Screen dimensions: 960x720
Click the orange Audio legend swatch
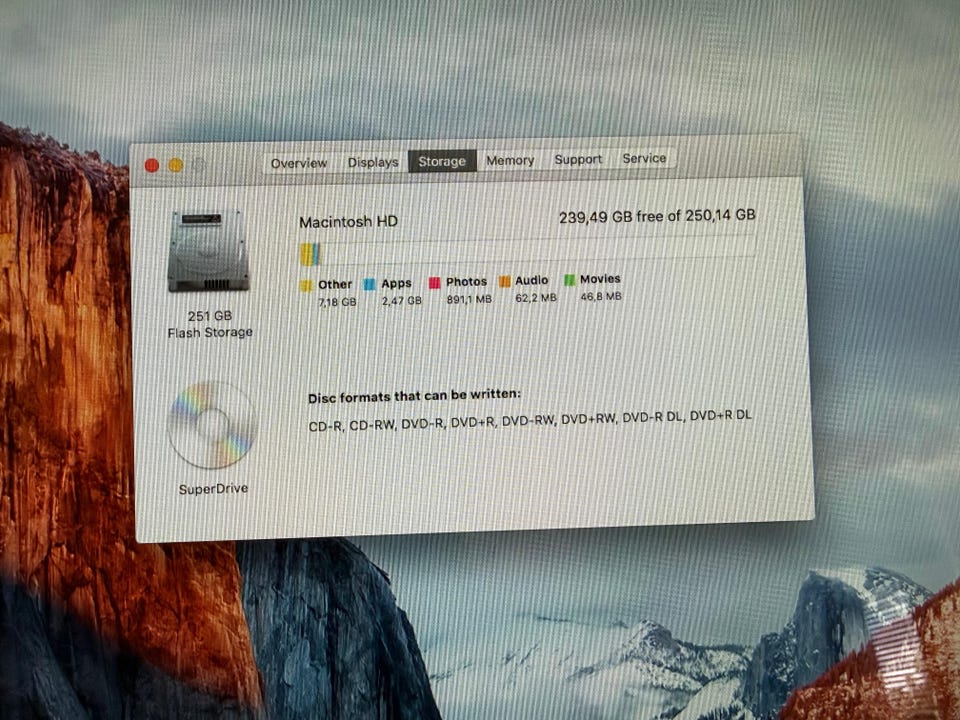coord(504,281)
